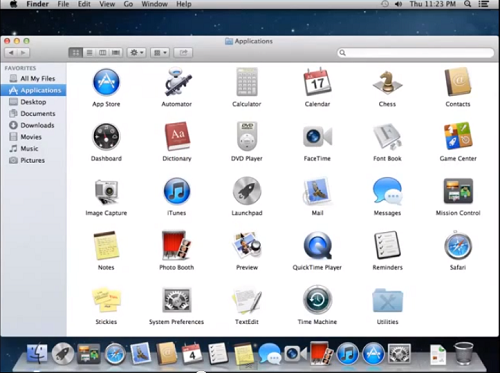500x373 pixels.
Task: Select Pictures in the sidebar
Action: (x=33, y=160)
